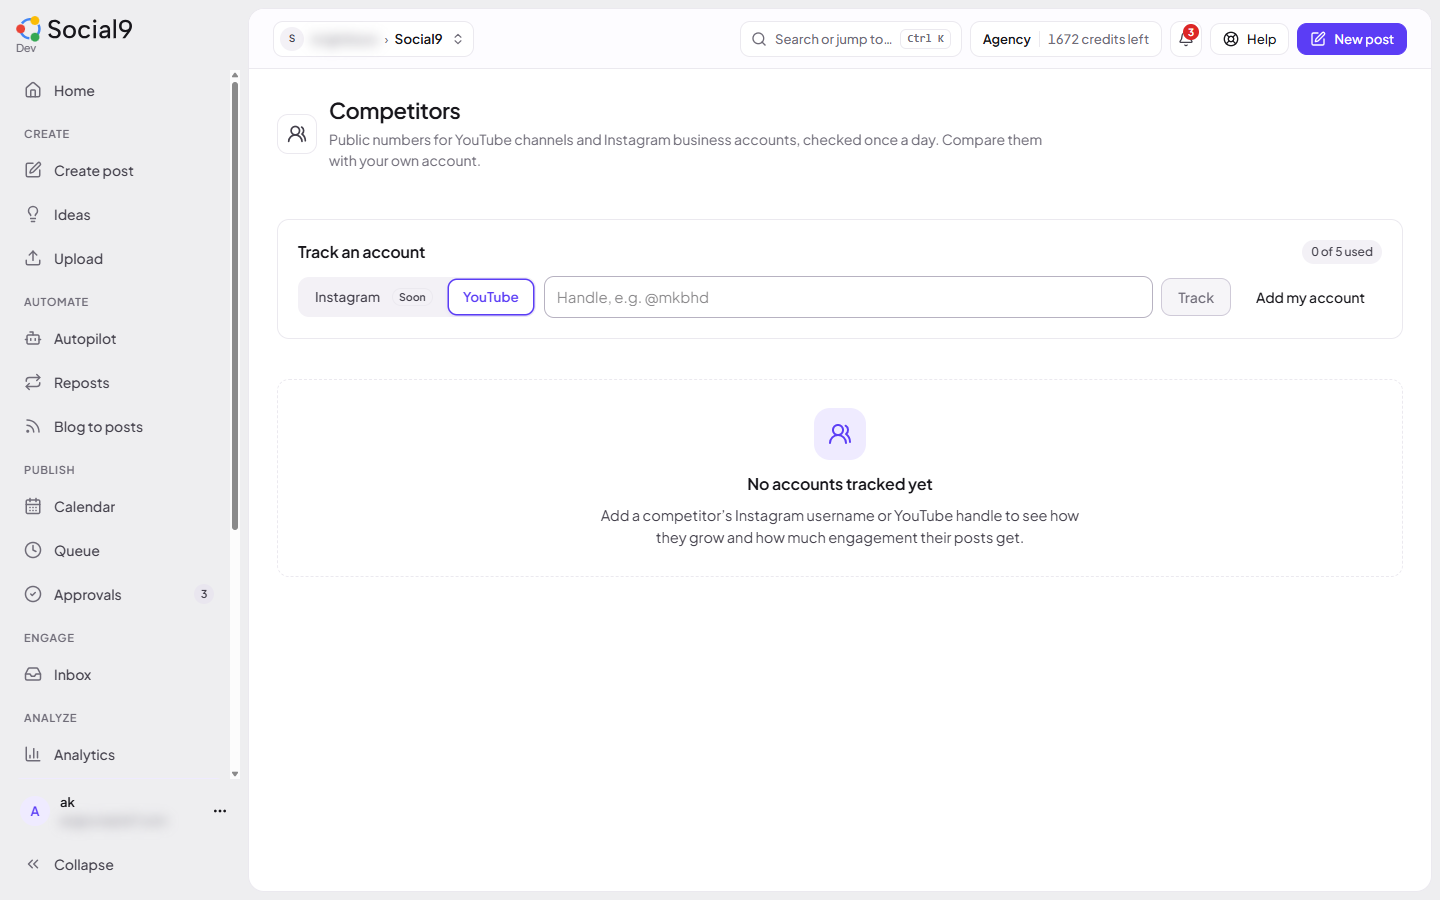Click the '0 of 5 used' badge

point(1342,252)
